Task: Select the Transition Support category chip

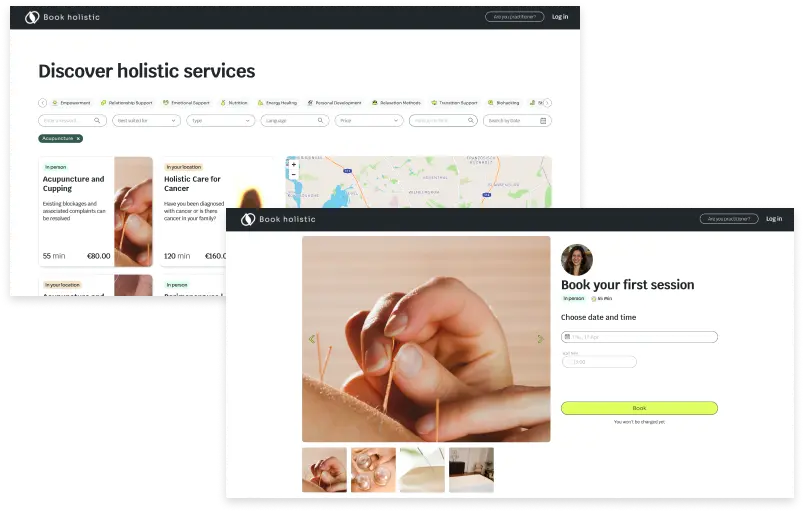Action: coord(454,103)
